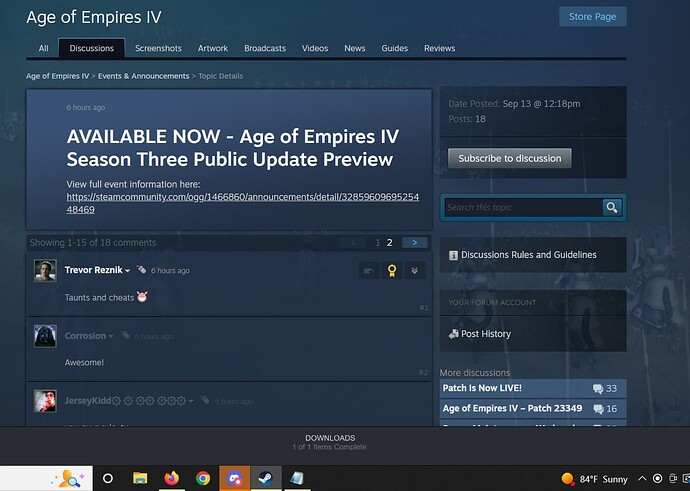Open Cortana circle in the taskbar
690x491 pixels.
pyautogui.click(x=108, y=478)
